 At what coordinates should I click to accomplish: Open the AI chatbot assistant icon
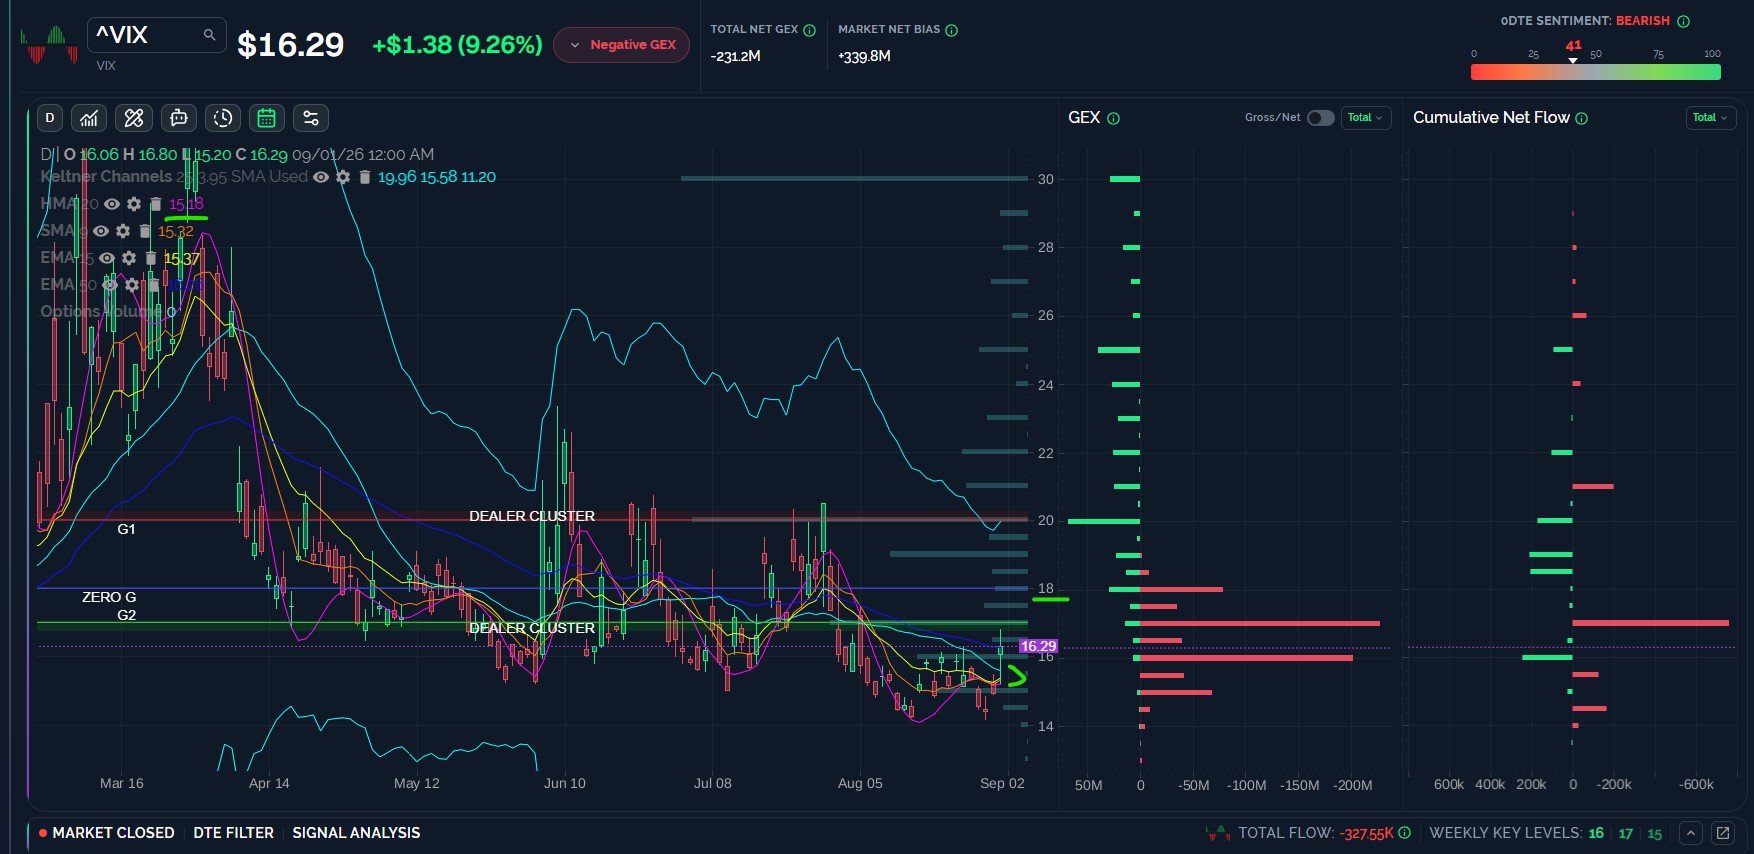[x=179, y=118]
